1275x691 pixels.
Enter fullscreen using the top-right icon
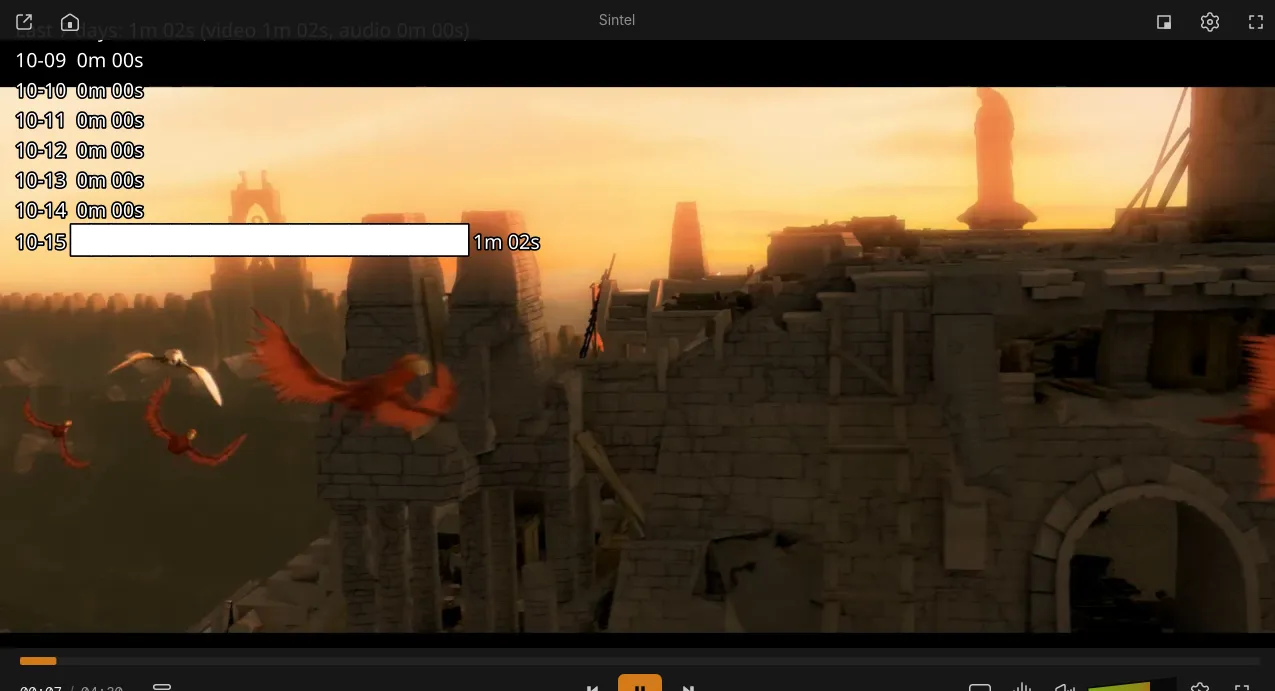tap(1256, 22)
